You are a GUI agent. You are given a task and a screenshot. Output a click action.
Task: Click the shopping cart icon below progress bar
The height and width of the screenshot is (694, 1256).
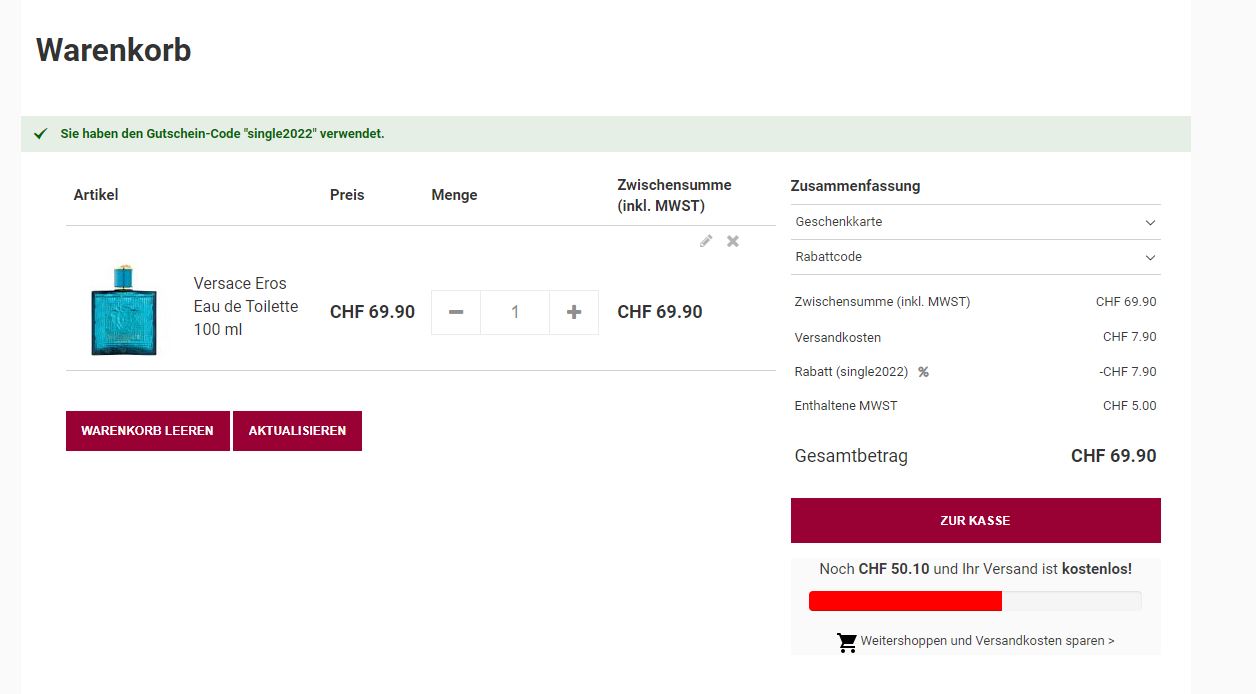click(847, 642)
